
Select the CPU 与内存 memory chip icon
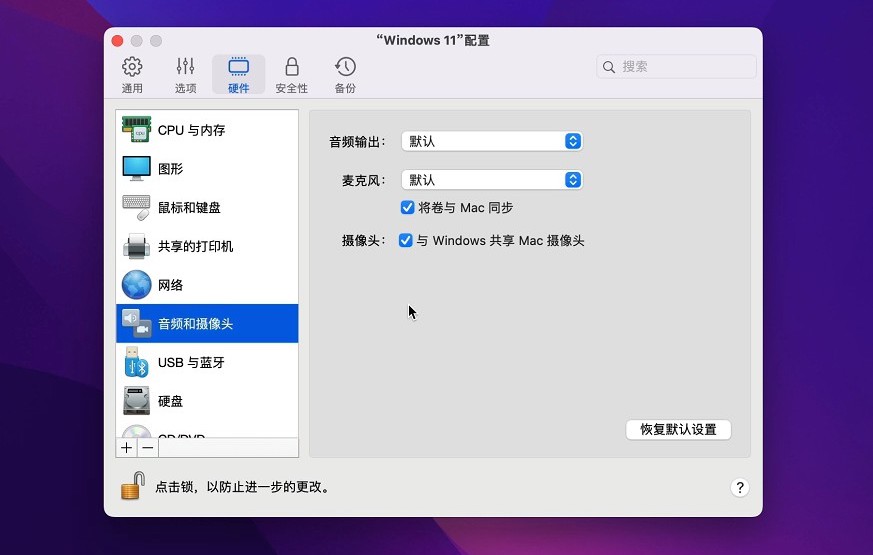(x=136, y=130)
